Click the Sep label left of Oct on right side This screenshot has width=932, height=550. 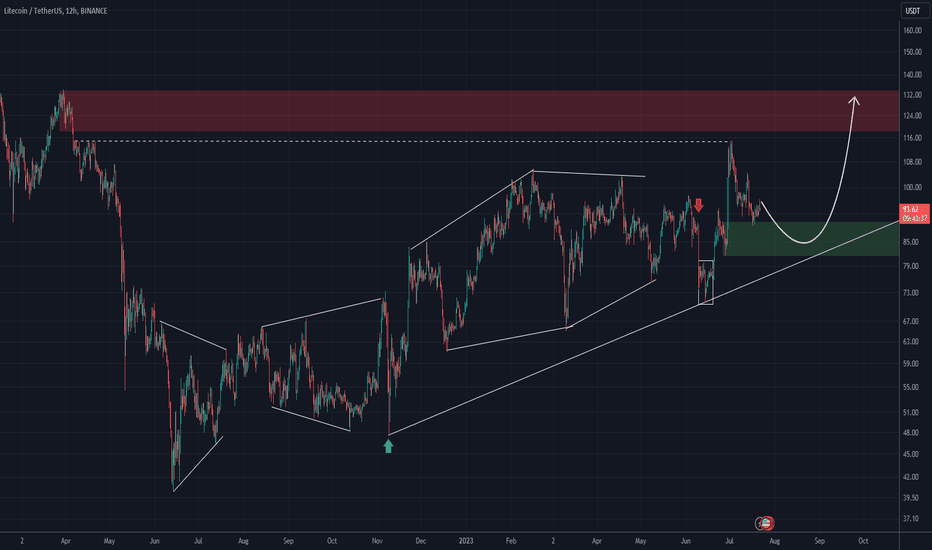pyautogui.click(x=819, y=541)
